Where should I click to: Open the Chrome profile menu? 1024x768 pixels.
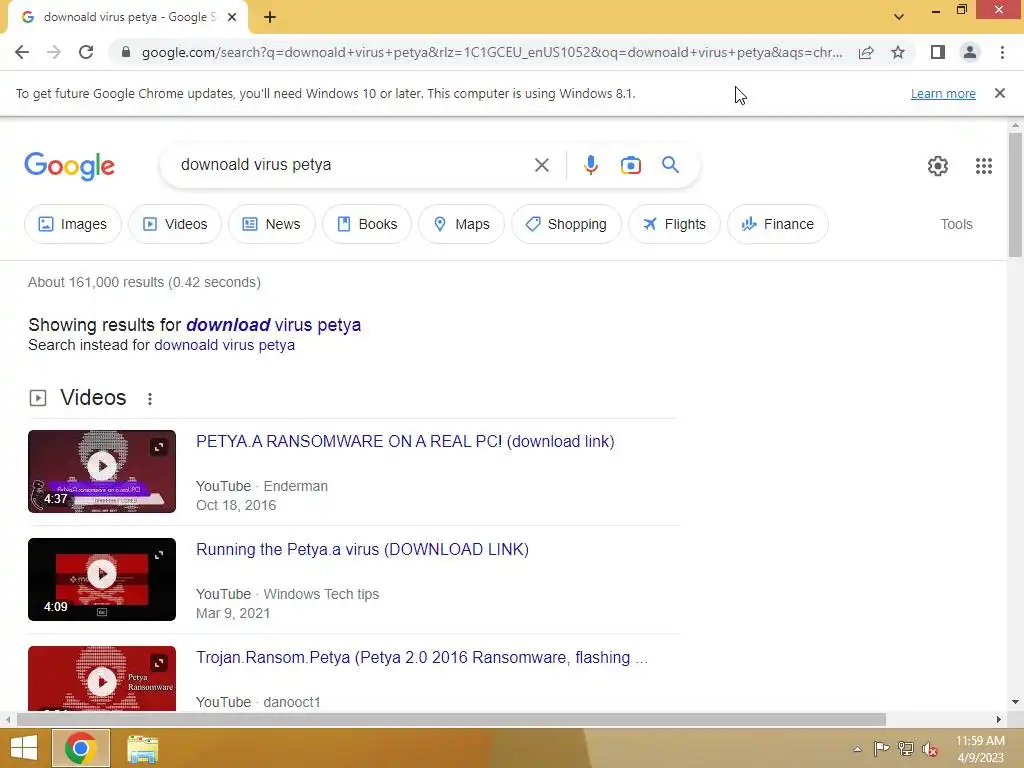970,52
